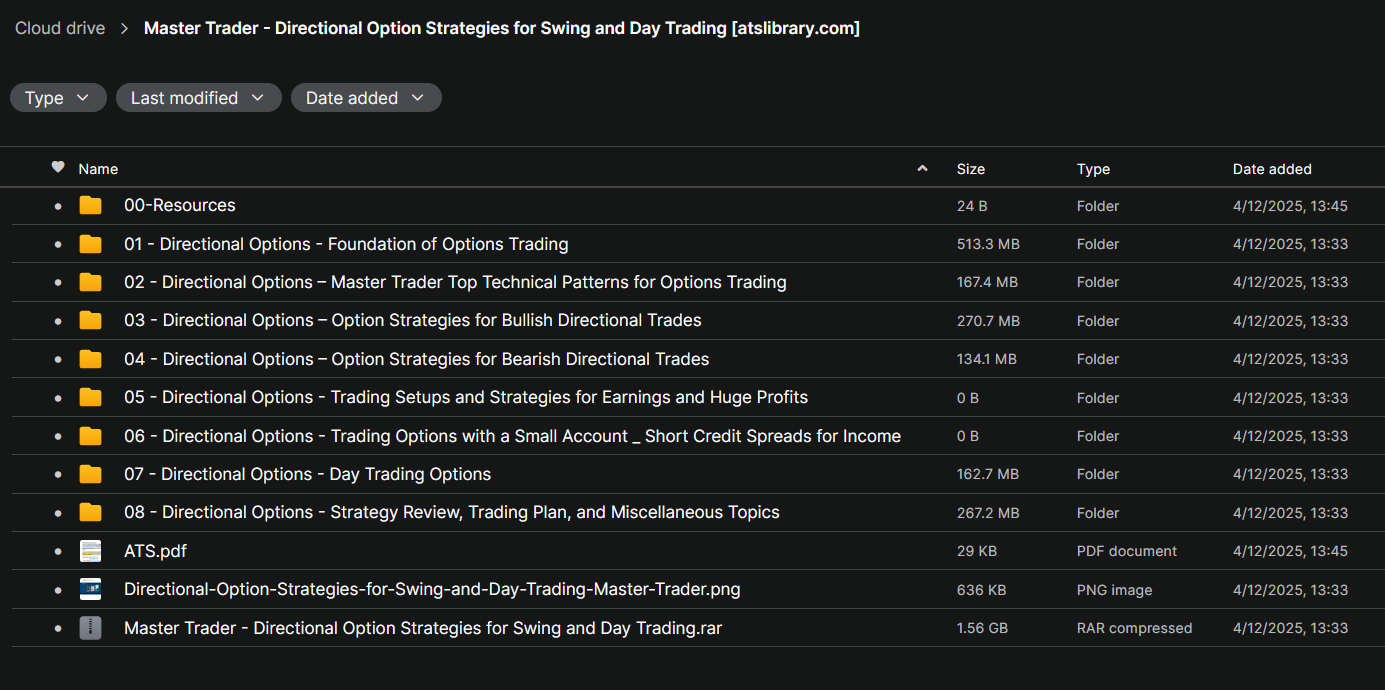Click the RAR compressed type label
Image resolution: width=1385 pixels, height=690 pixels.
(1135, 628)
